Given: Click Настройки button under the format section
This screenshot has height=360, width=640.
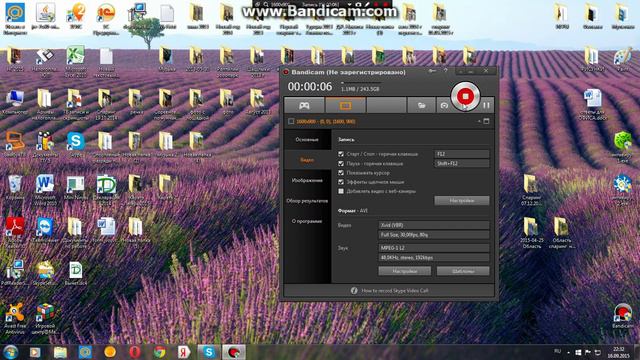Looking at the screenshot, I should point(404,271).
